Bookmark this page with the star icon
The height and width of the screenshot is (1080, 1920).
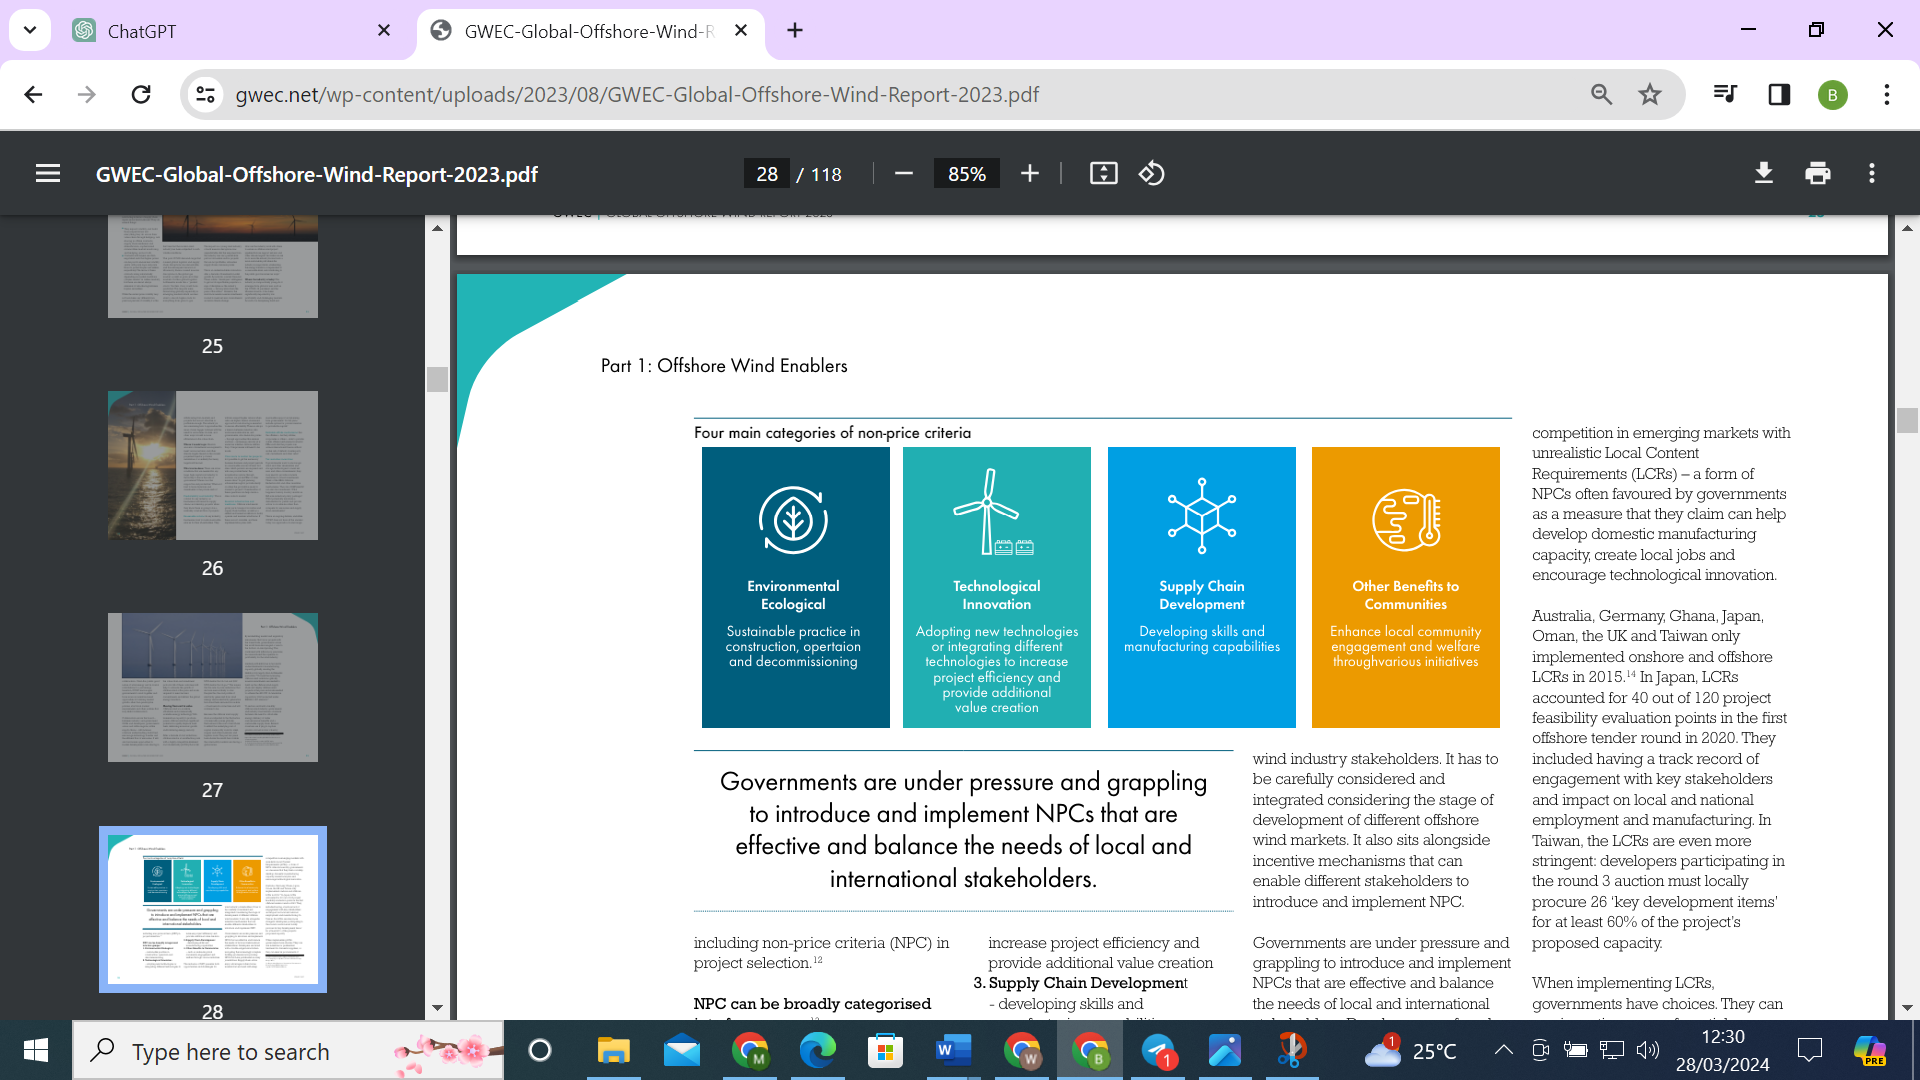1650,95
